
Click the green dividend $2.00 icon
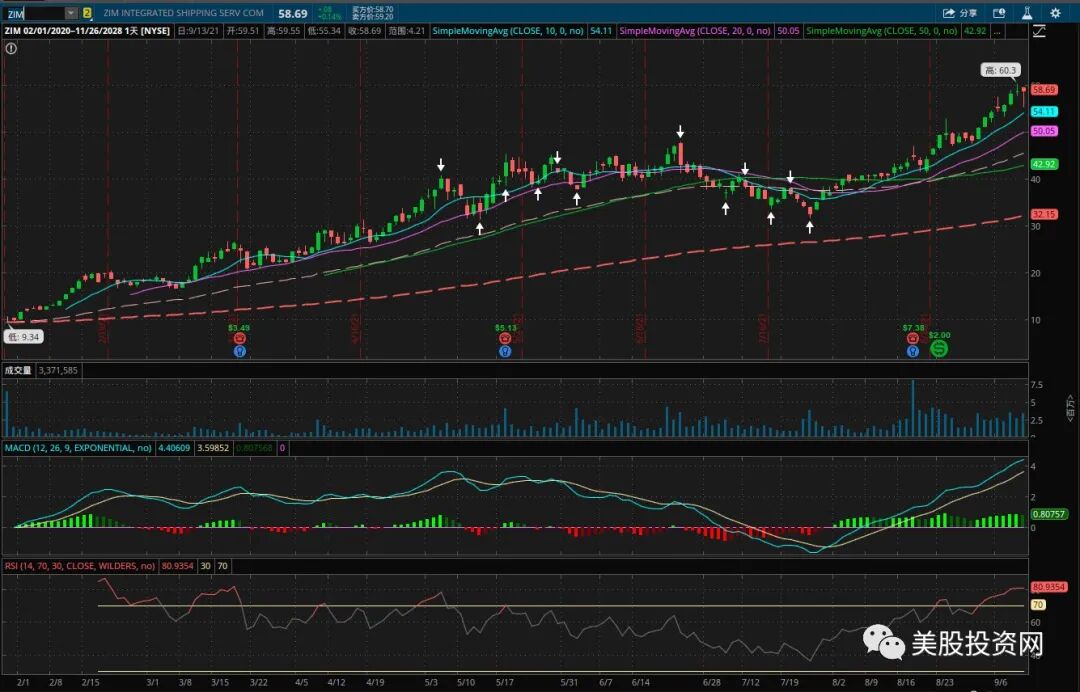point(939,348)
